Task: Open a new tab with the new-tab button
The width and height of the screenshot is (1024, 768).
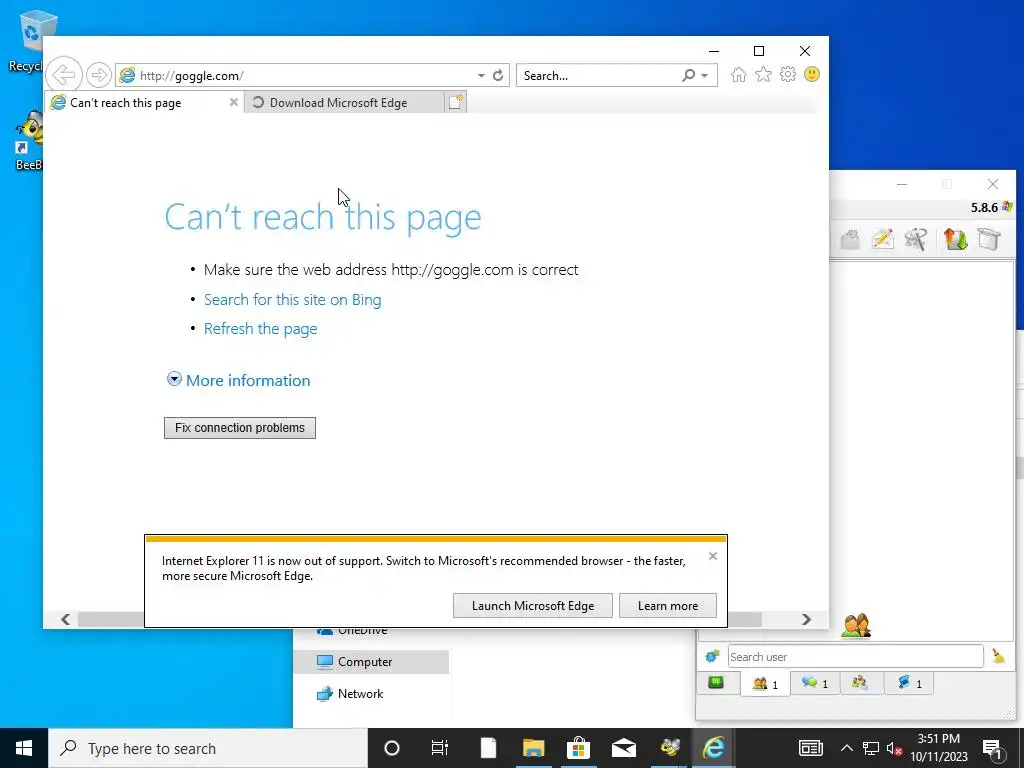Action: [x=456, y=102]
